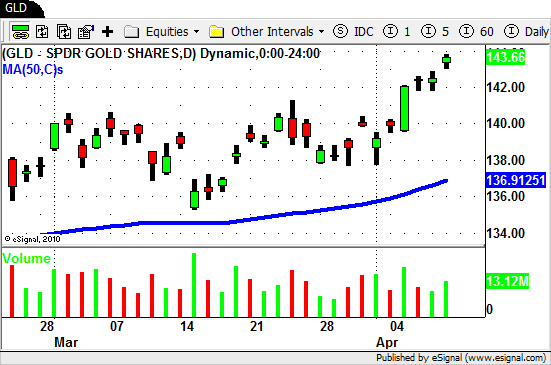
Task: Click the single-page refresh arrows icon
Action: coord(42,32)
